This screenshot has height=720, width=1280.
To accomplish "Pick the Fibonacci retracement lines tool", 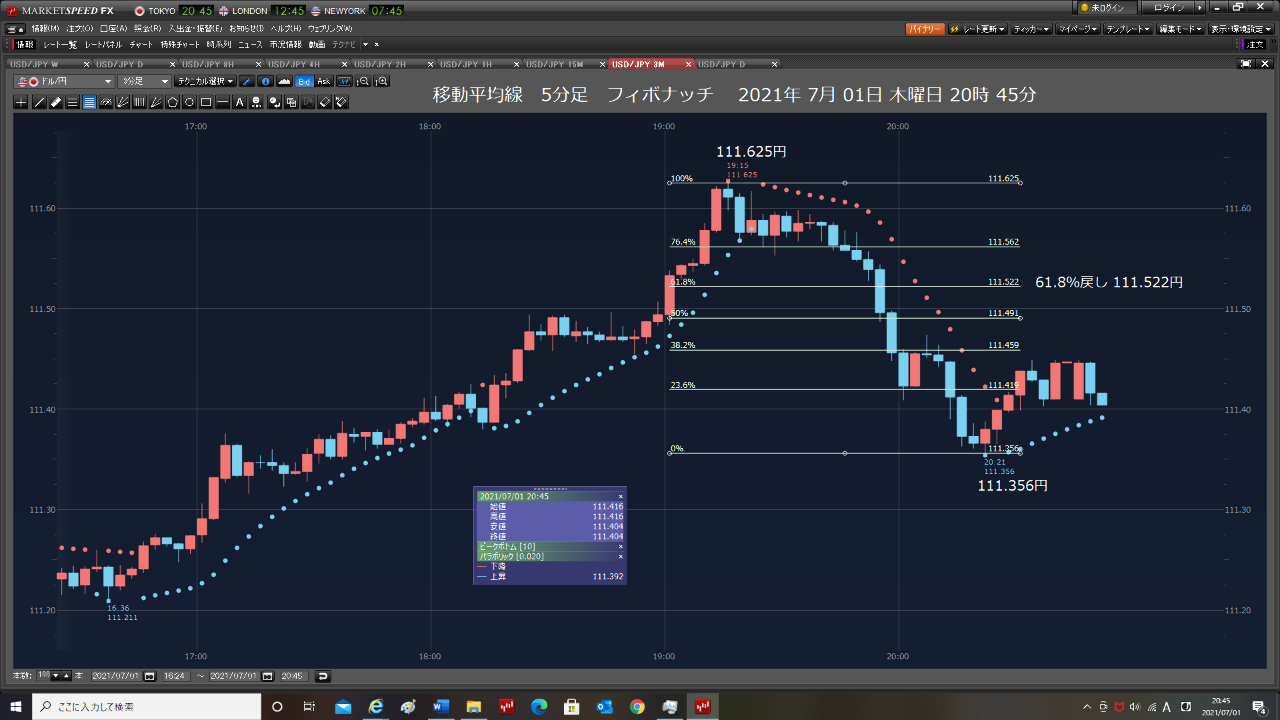I will click(x=89, y=102).
